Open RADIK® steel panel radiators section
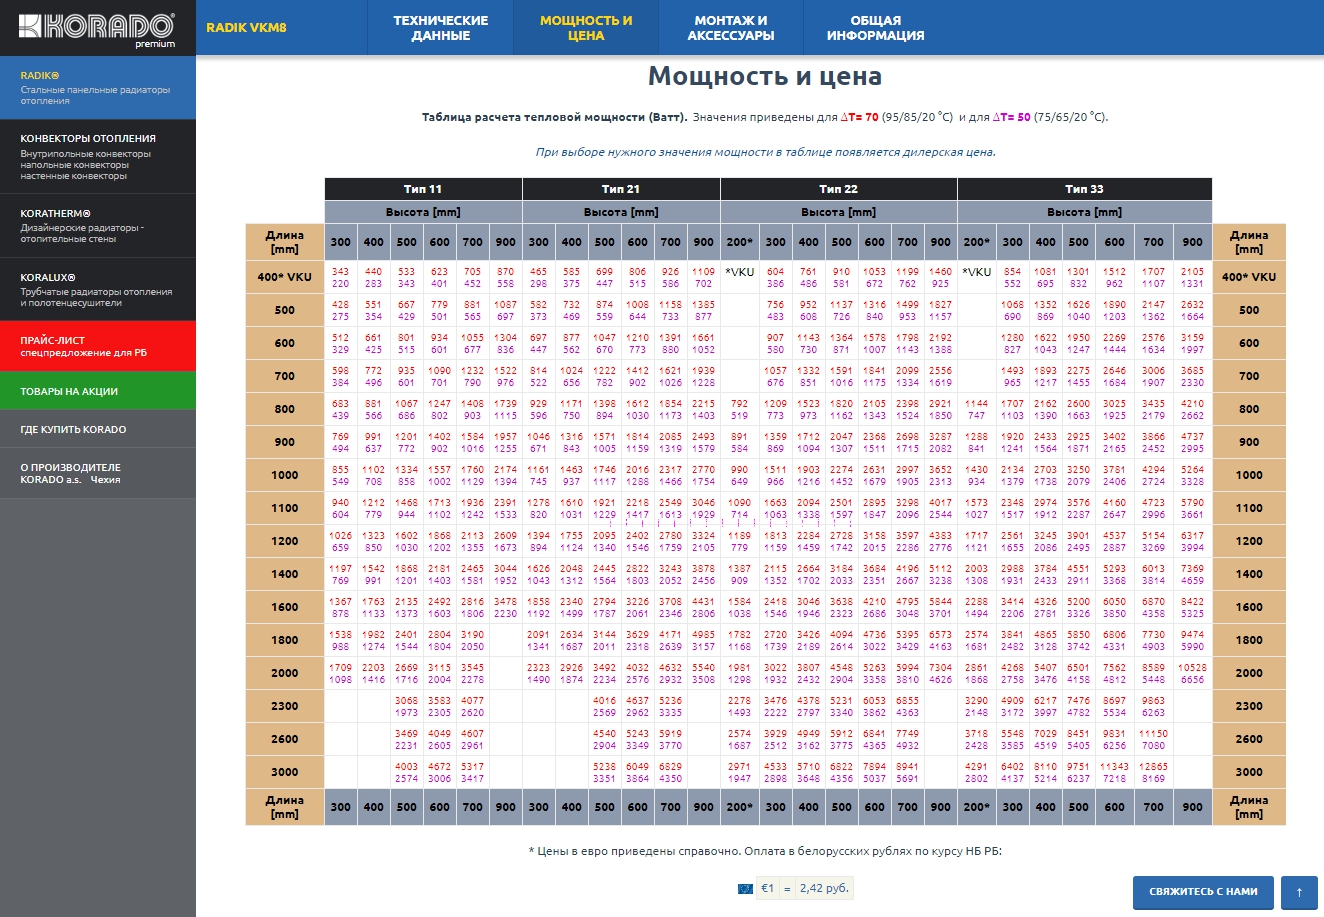 [x=98, y=88]
